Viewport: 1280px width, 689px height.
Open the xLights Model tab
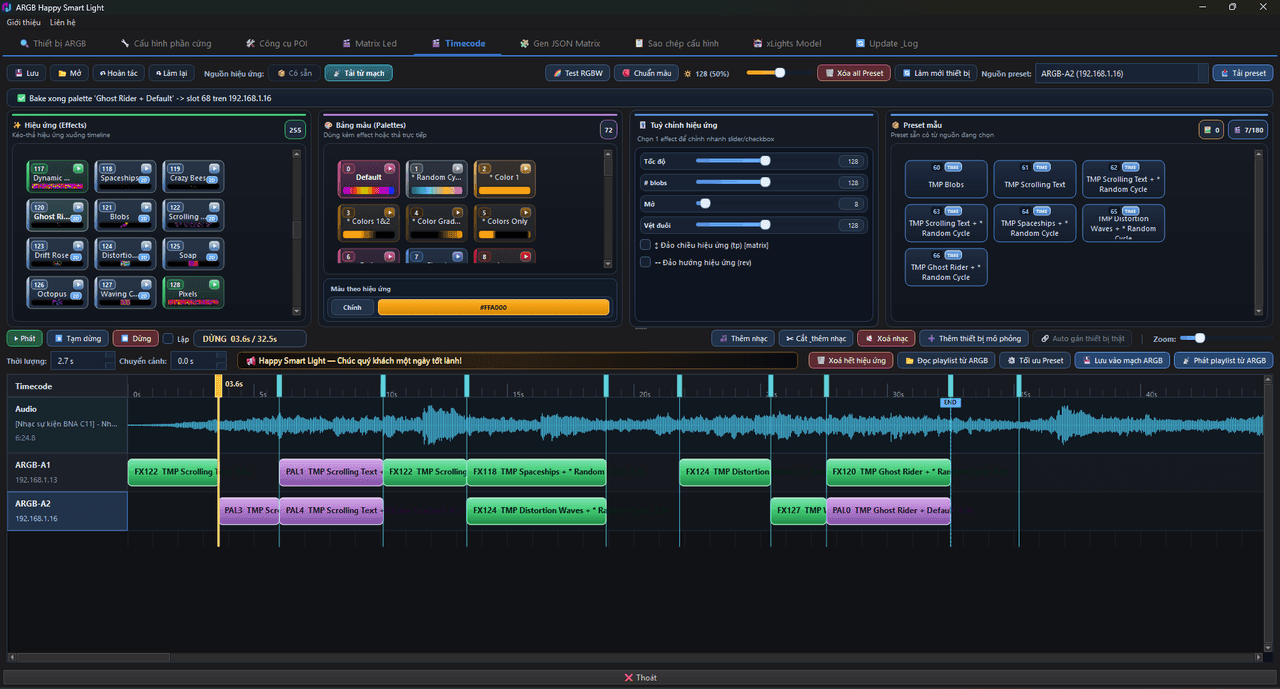tap(788, 44)
